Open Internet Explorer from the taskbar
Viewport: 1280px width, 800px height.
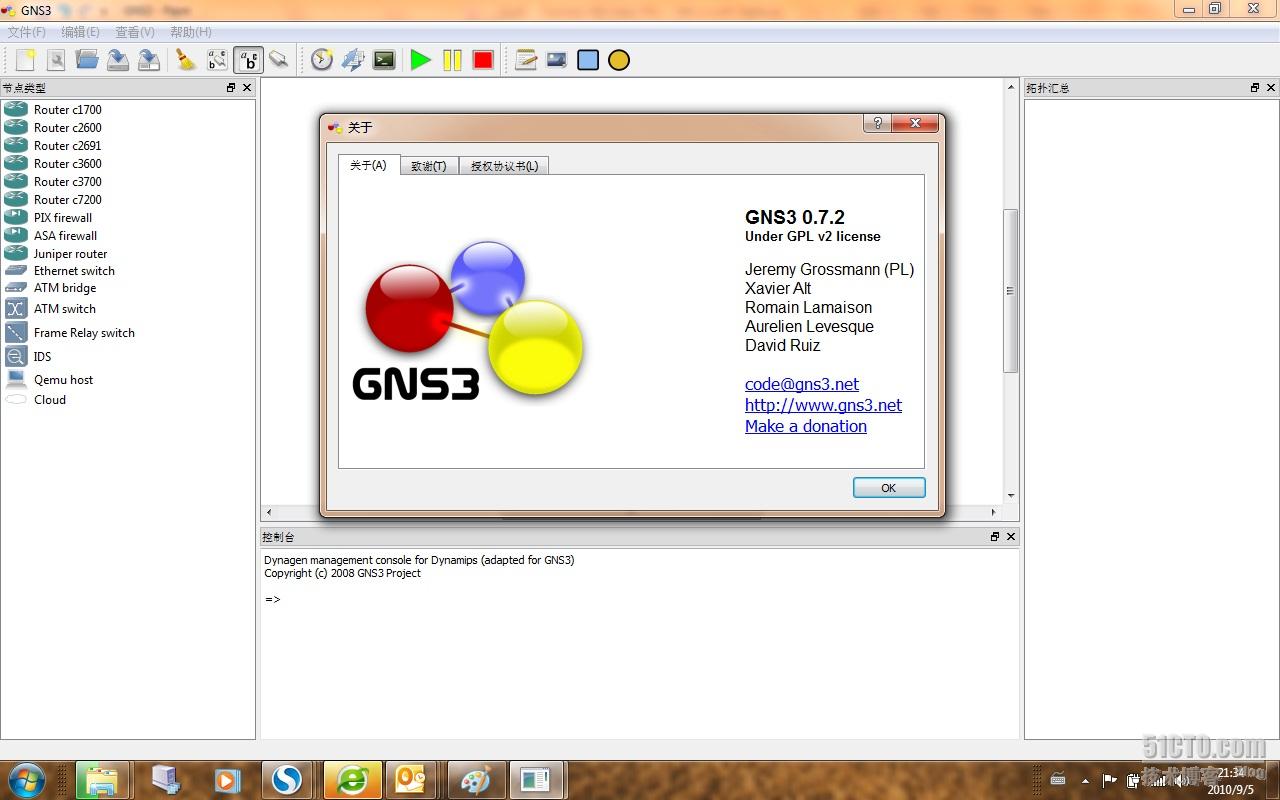click(352, 780)
